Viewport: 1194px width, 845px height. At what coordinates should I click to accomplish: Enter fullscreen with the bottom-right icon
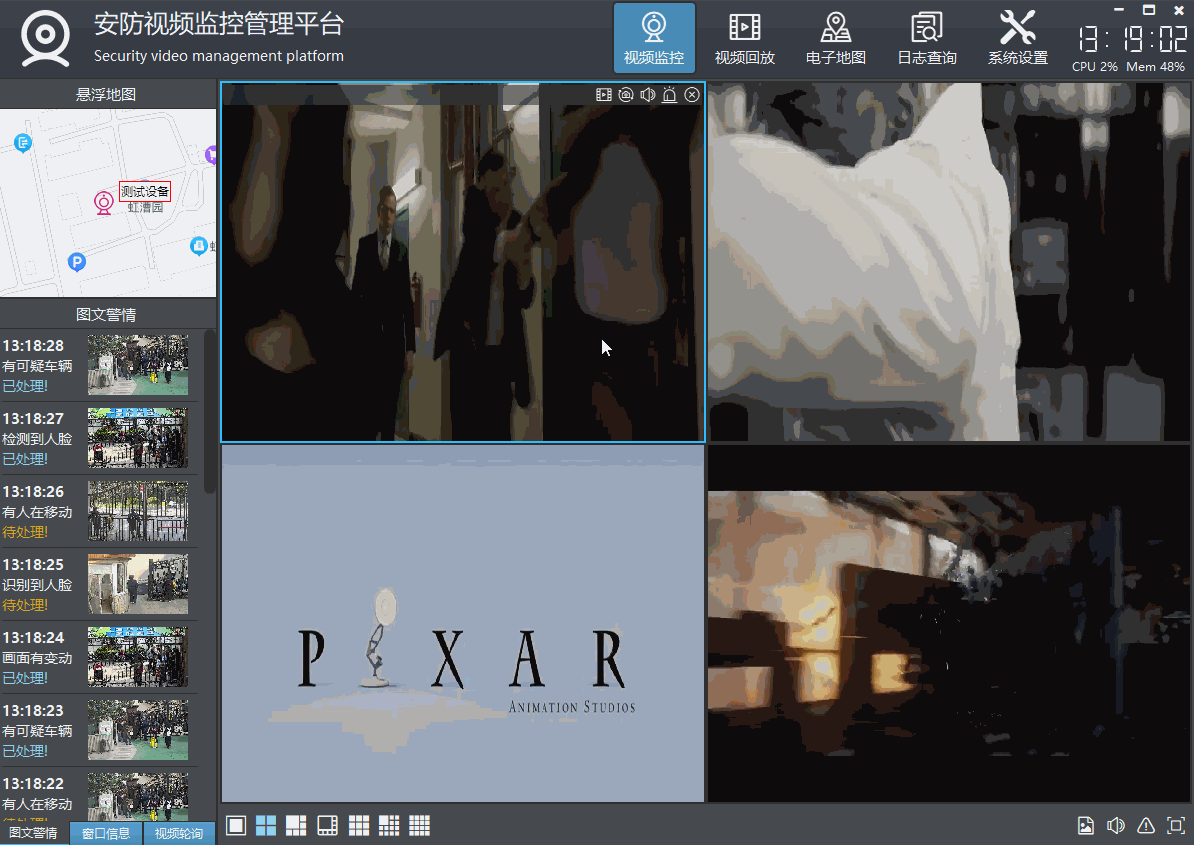(x=1176, y=826)
